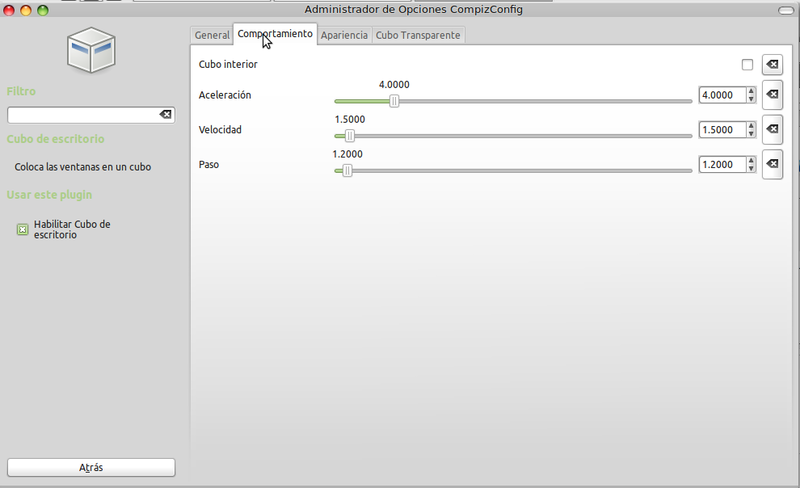
Task: Open the Cubo Transparente tab
Action: pos(417,35)
